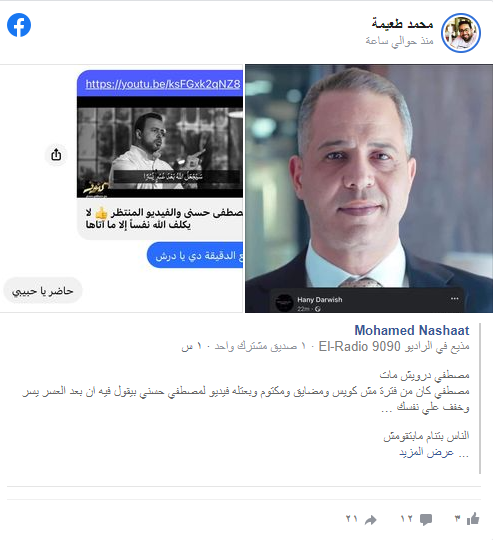Open the man's portrait photo

(x=369, y=188)
